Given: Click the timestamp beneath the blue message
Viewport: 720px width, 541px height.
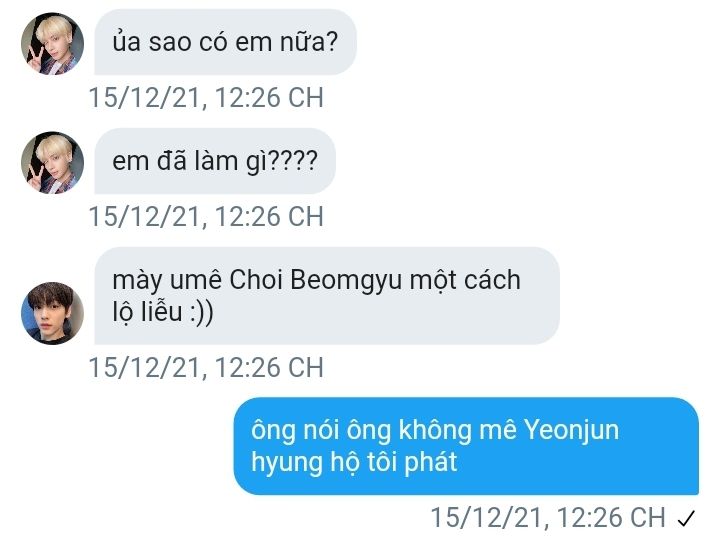Looking at the screenshot, I should pyautogui.click(x=548, y=518).
